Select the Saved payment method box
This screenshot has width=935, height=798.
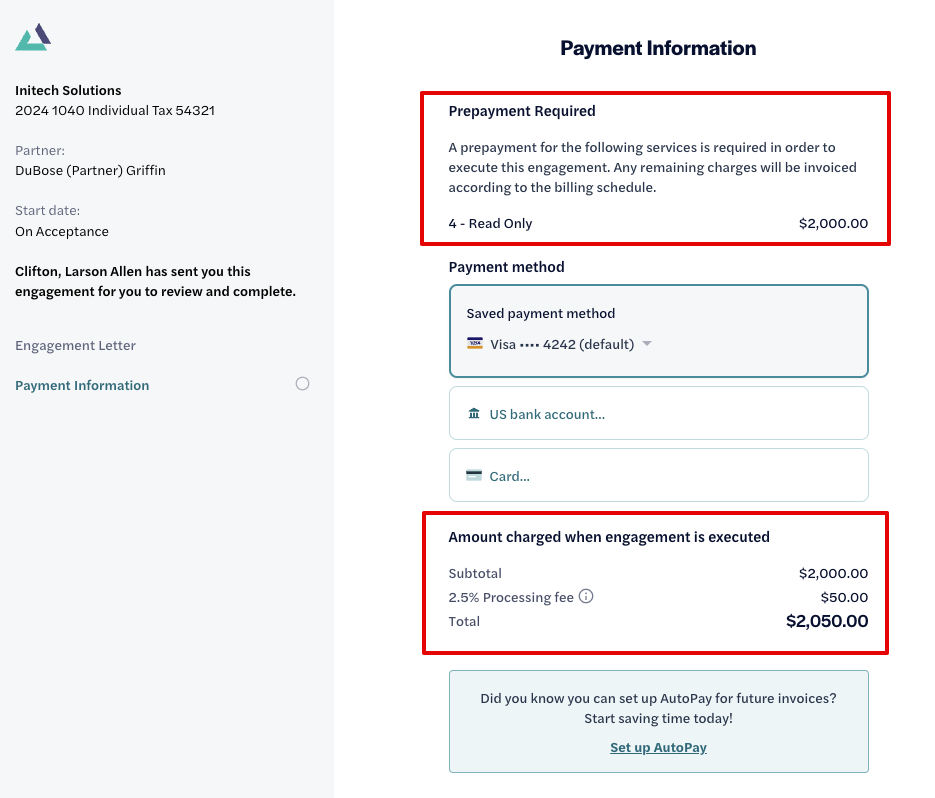pos(658,331)
